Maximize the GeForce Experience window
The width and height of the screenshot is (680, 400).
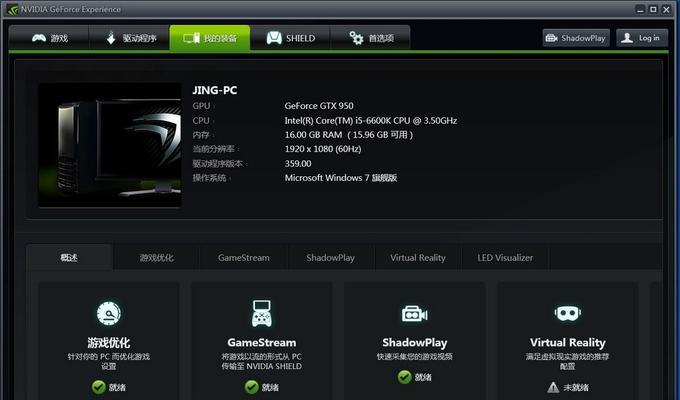click(x=653, y=10)
